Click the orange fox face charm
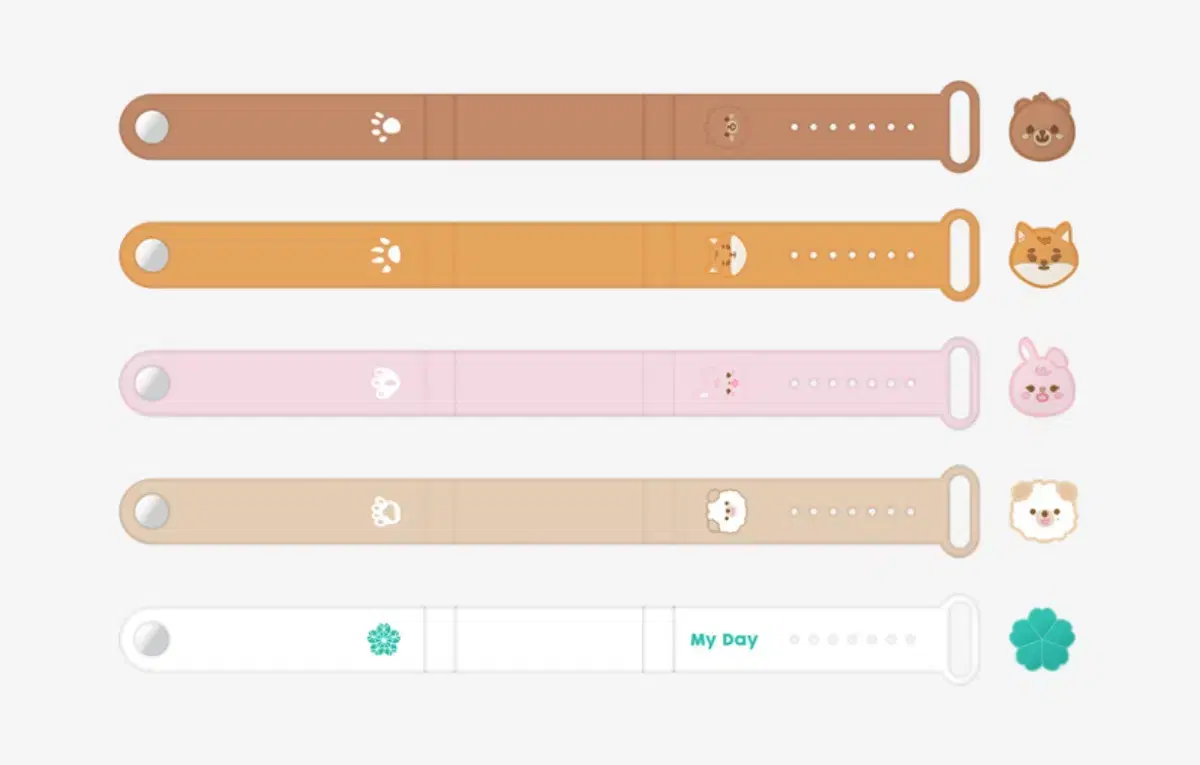The image size is (1200, 765). coord(1043,255)
